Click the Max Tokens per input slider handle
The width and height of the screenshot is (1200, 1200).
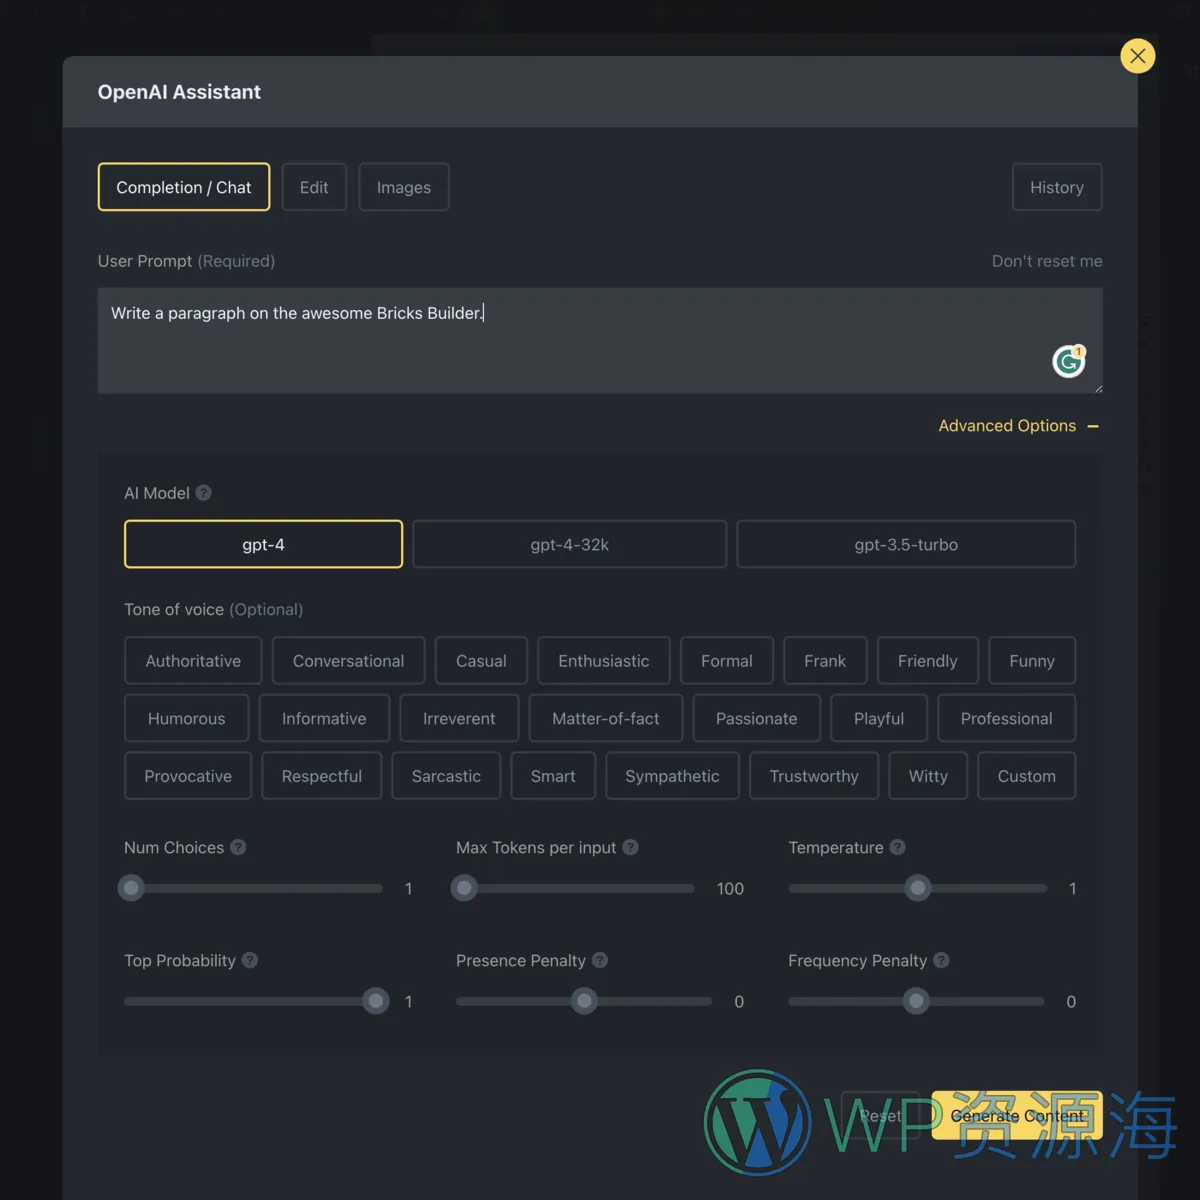point(464,888)
